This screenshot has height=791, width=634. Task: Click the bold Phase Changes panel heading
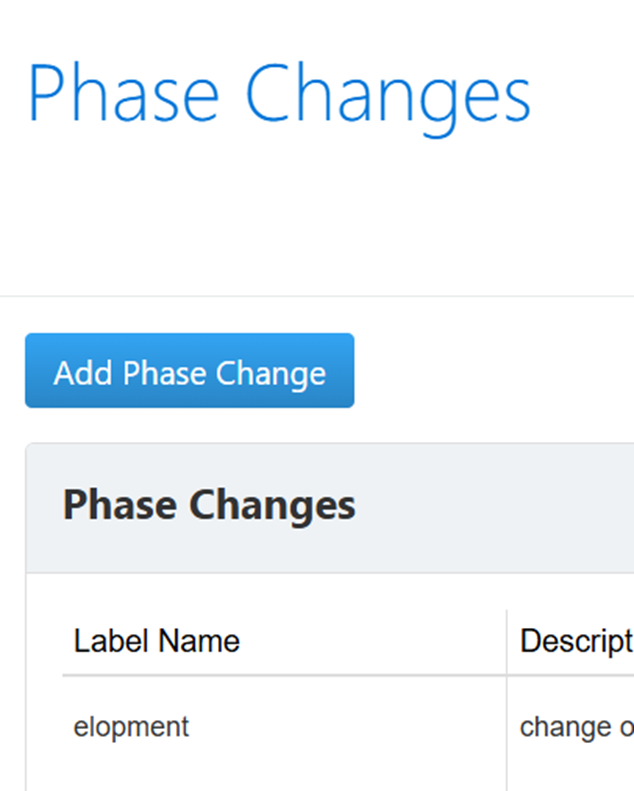(x=209, y=505)
